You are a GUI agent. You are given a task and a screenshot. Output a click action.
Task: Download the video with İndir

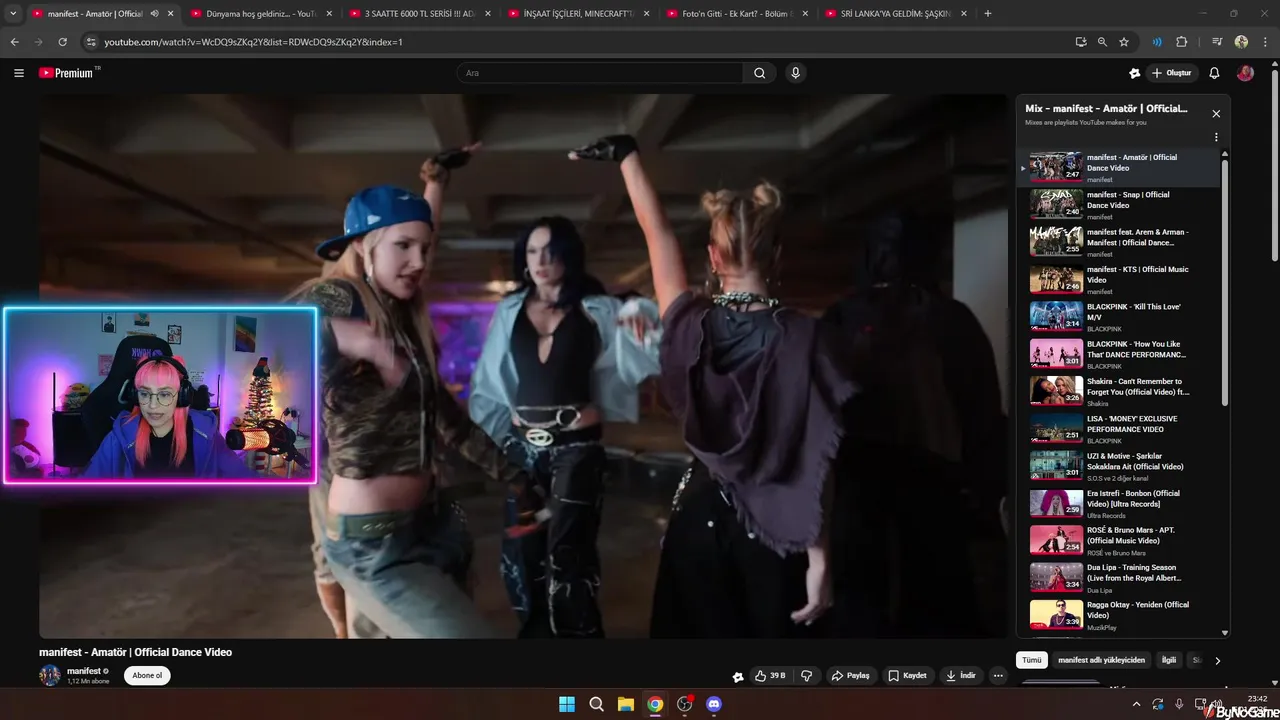[961, 676]
